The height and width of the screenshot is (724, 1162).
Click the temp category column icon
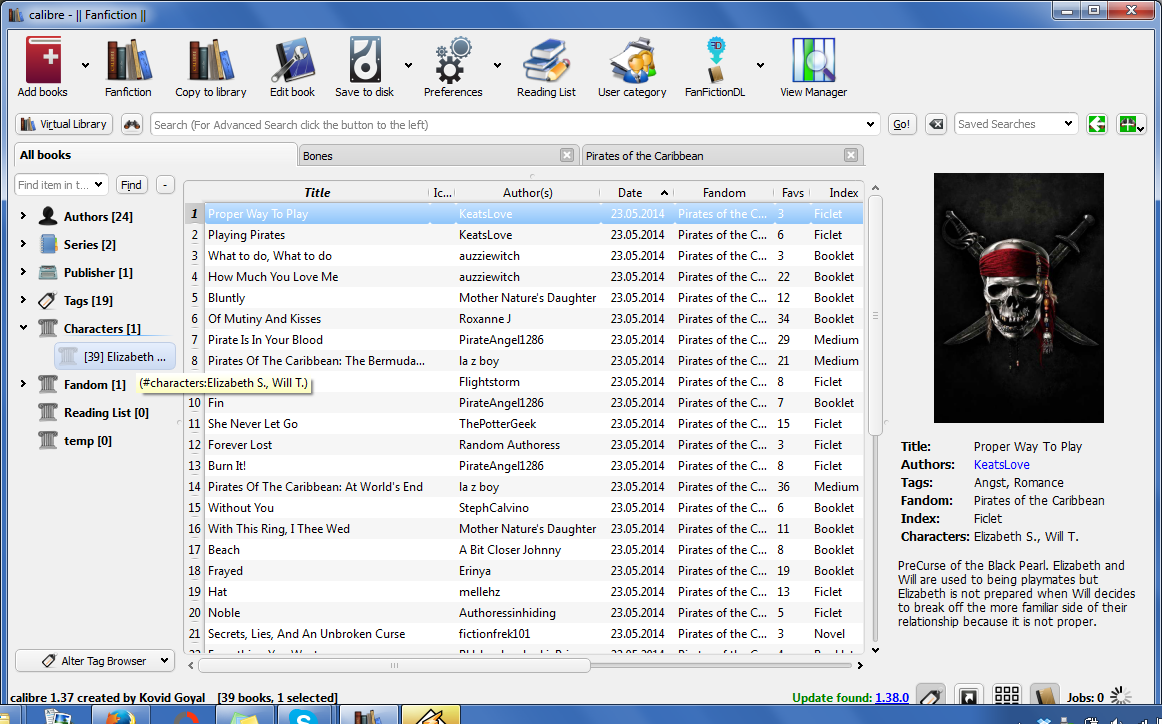click(48, 440)
